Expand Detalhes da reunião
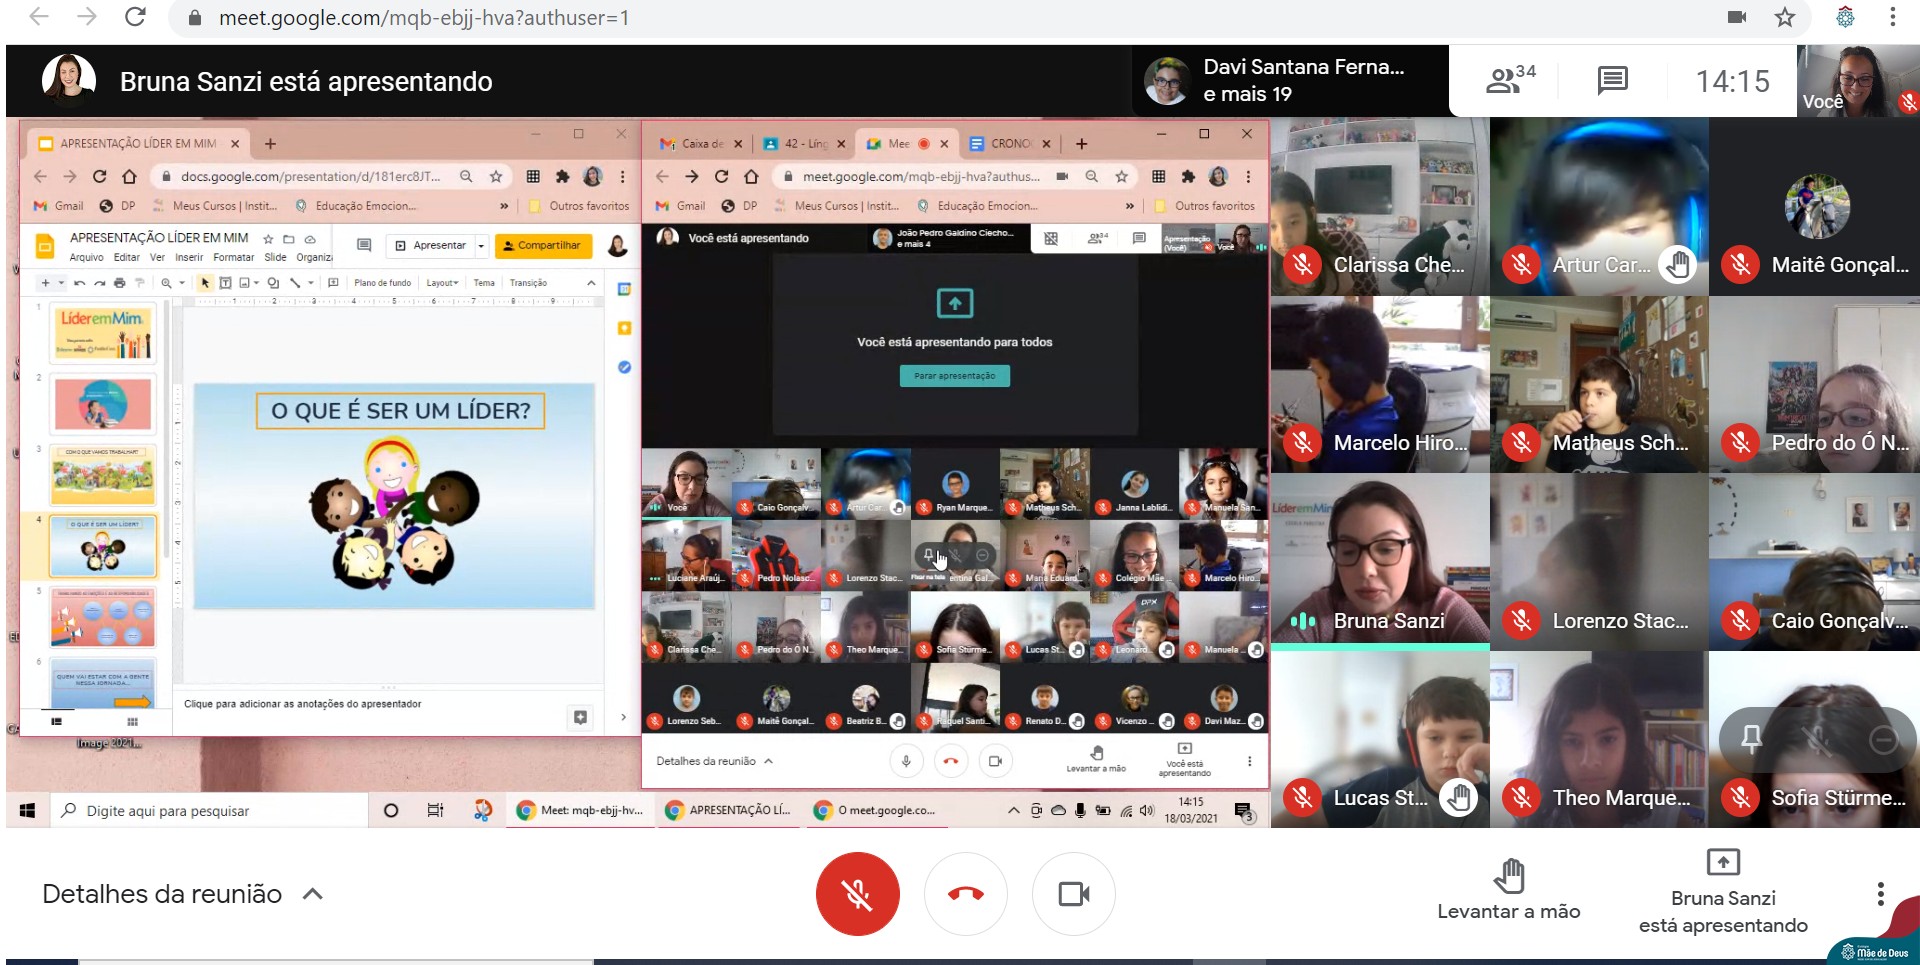The width and height of the screenshot is (1920, 965). [x=182, y=894]
